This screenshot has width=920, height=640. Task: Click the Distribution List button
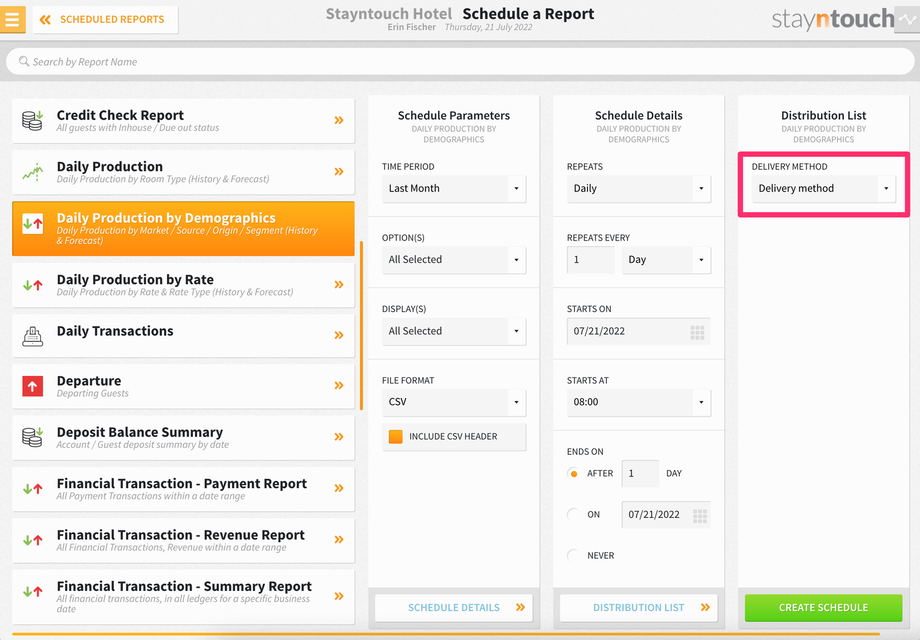(x=638, y=608)
